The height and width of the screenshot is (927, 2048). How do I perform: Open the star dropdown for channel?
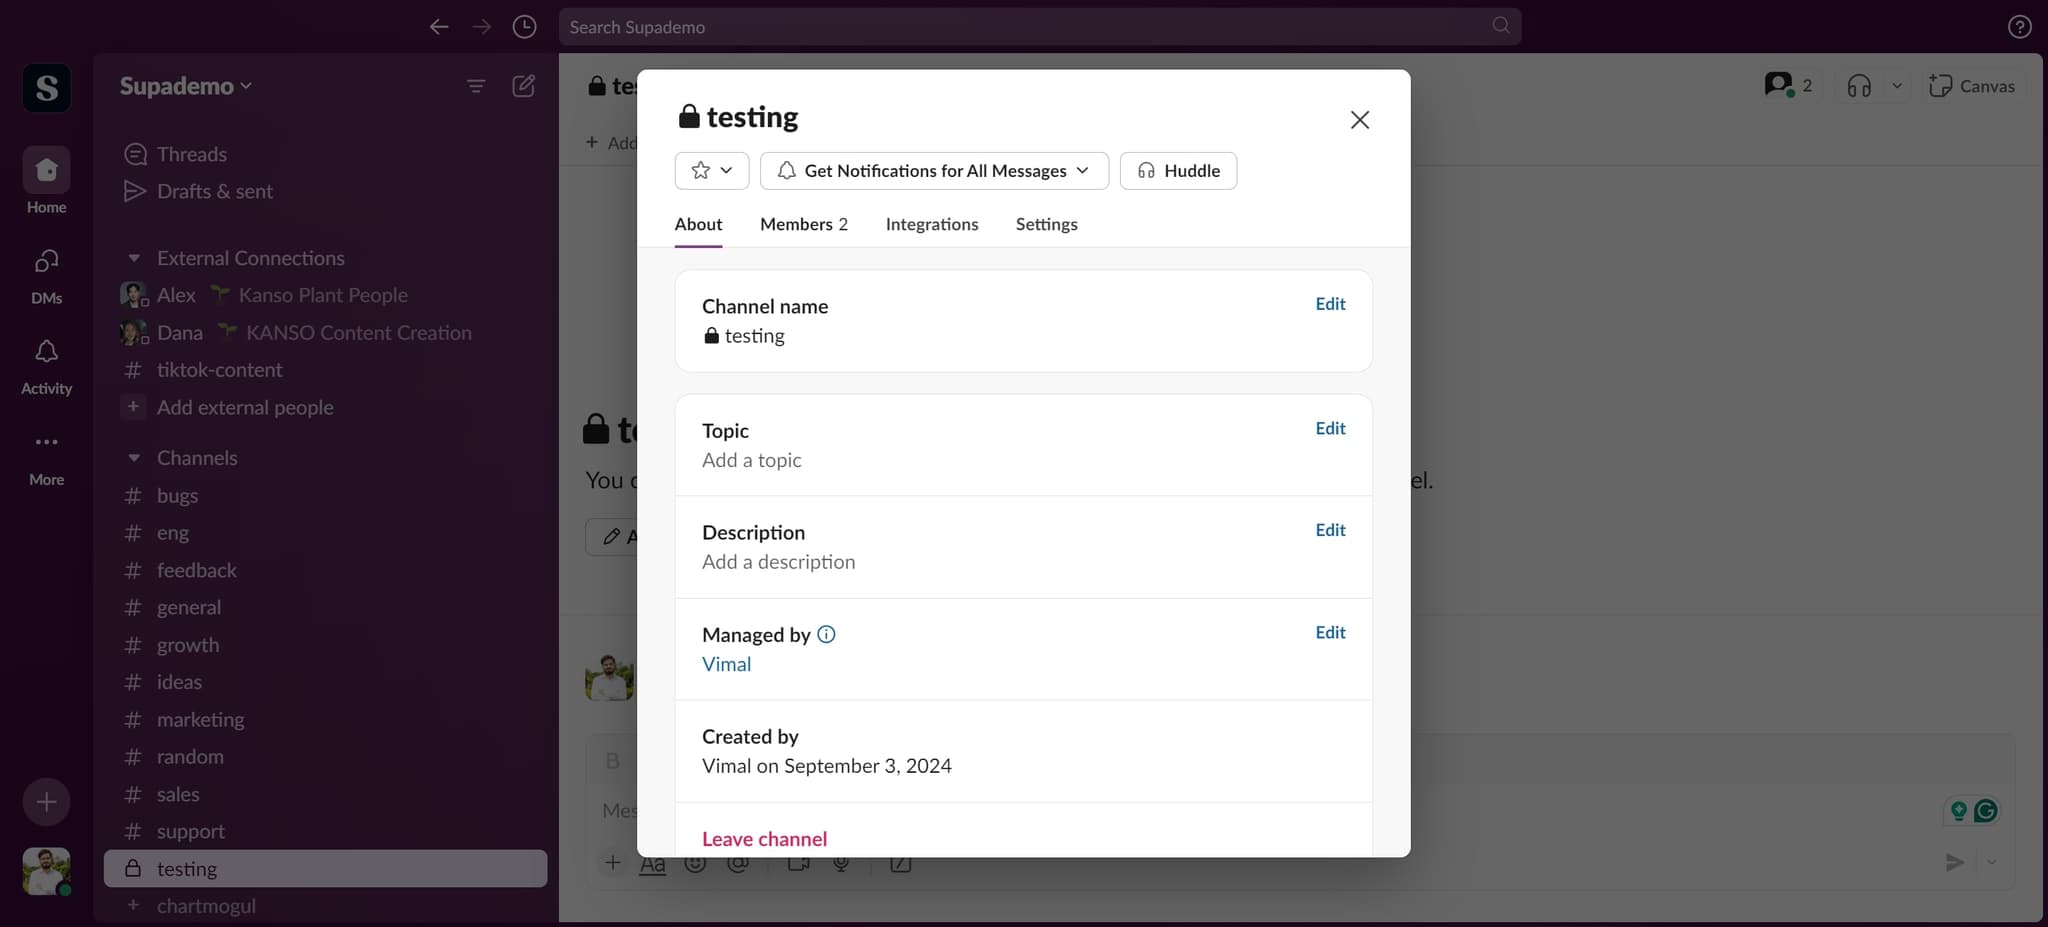coord(712,171)
